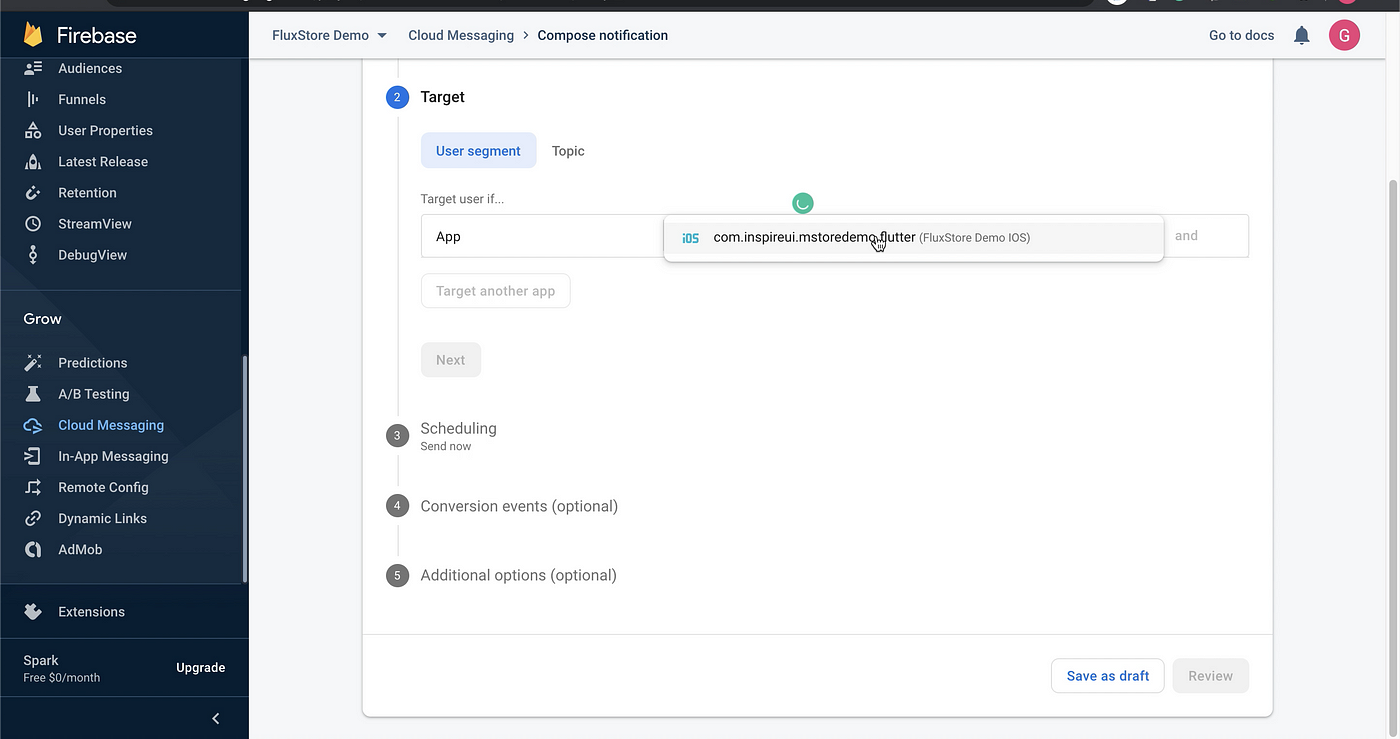Click the Target another app button
The height and width of the screenshot is (739, 1400).
coord(495,291)
